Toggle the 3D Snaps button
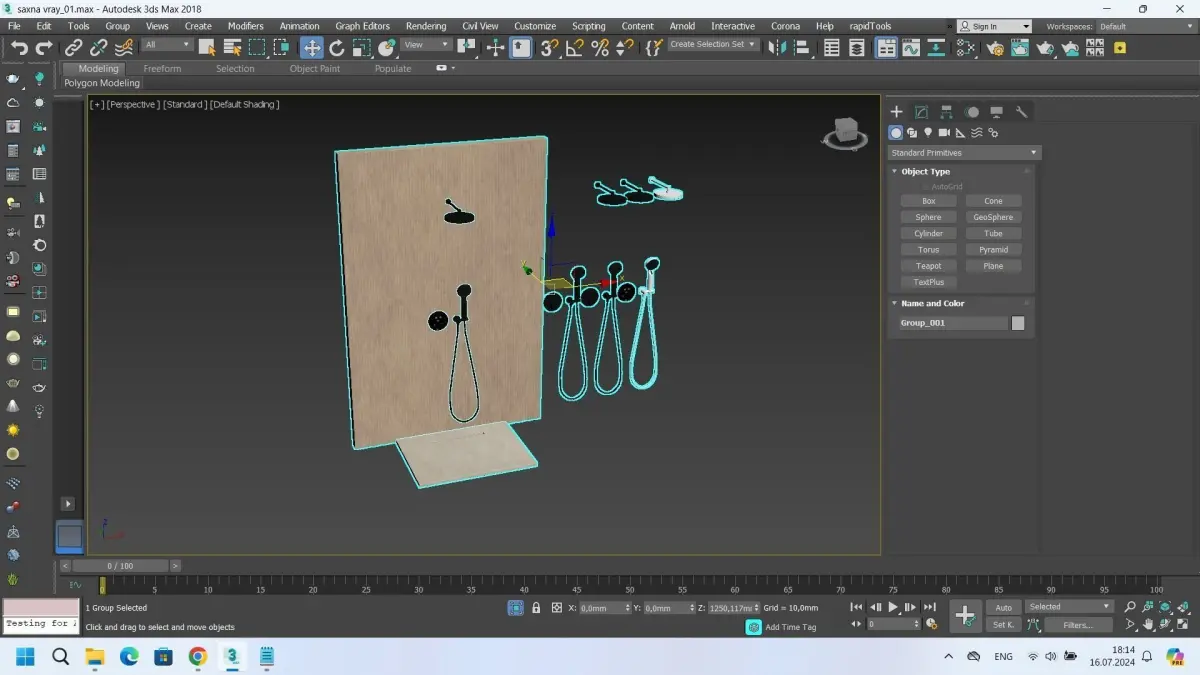This screenshot has width=1200, height=675. click(x=549, y=47)
